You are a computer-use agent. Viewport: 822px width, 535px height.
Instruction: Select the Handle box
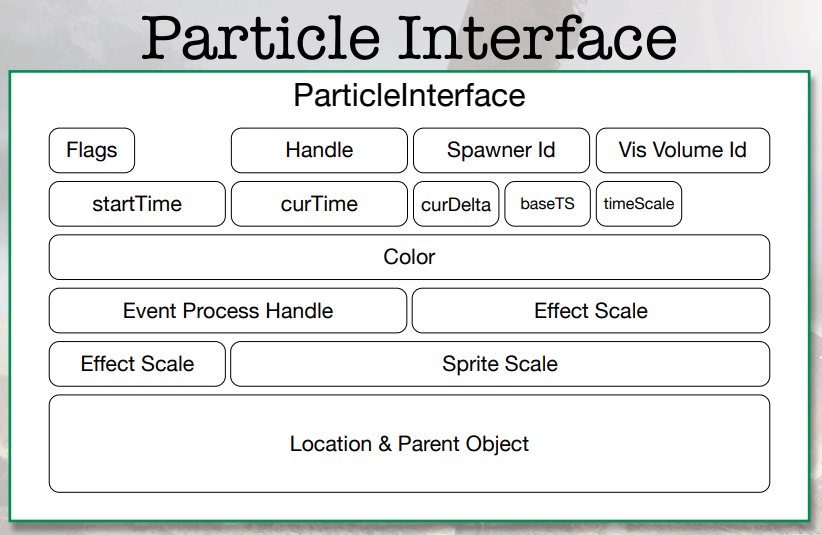(319, 150)
